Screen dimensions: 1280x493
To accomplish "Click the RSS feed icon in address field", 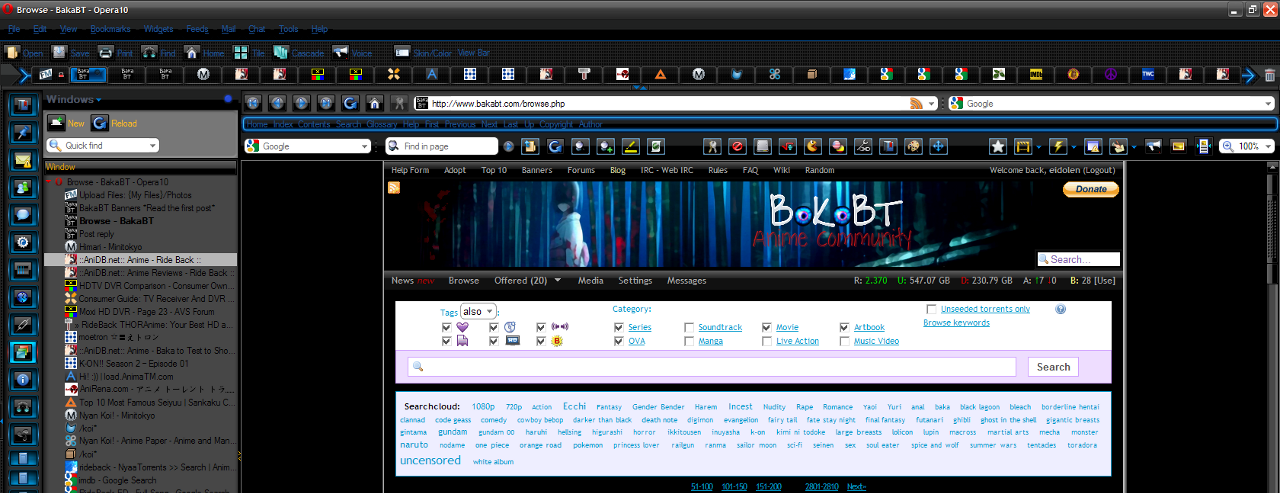I will [916, 103].
